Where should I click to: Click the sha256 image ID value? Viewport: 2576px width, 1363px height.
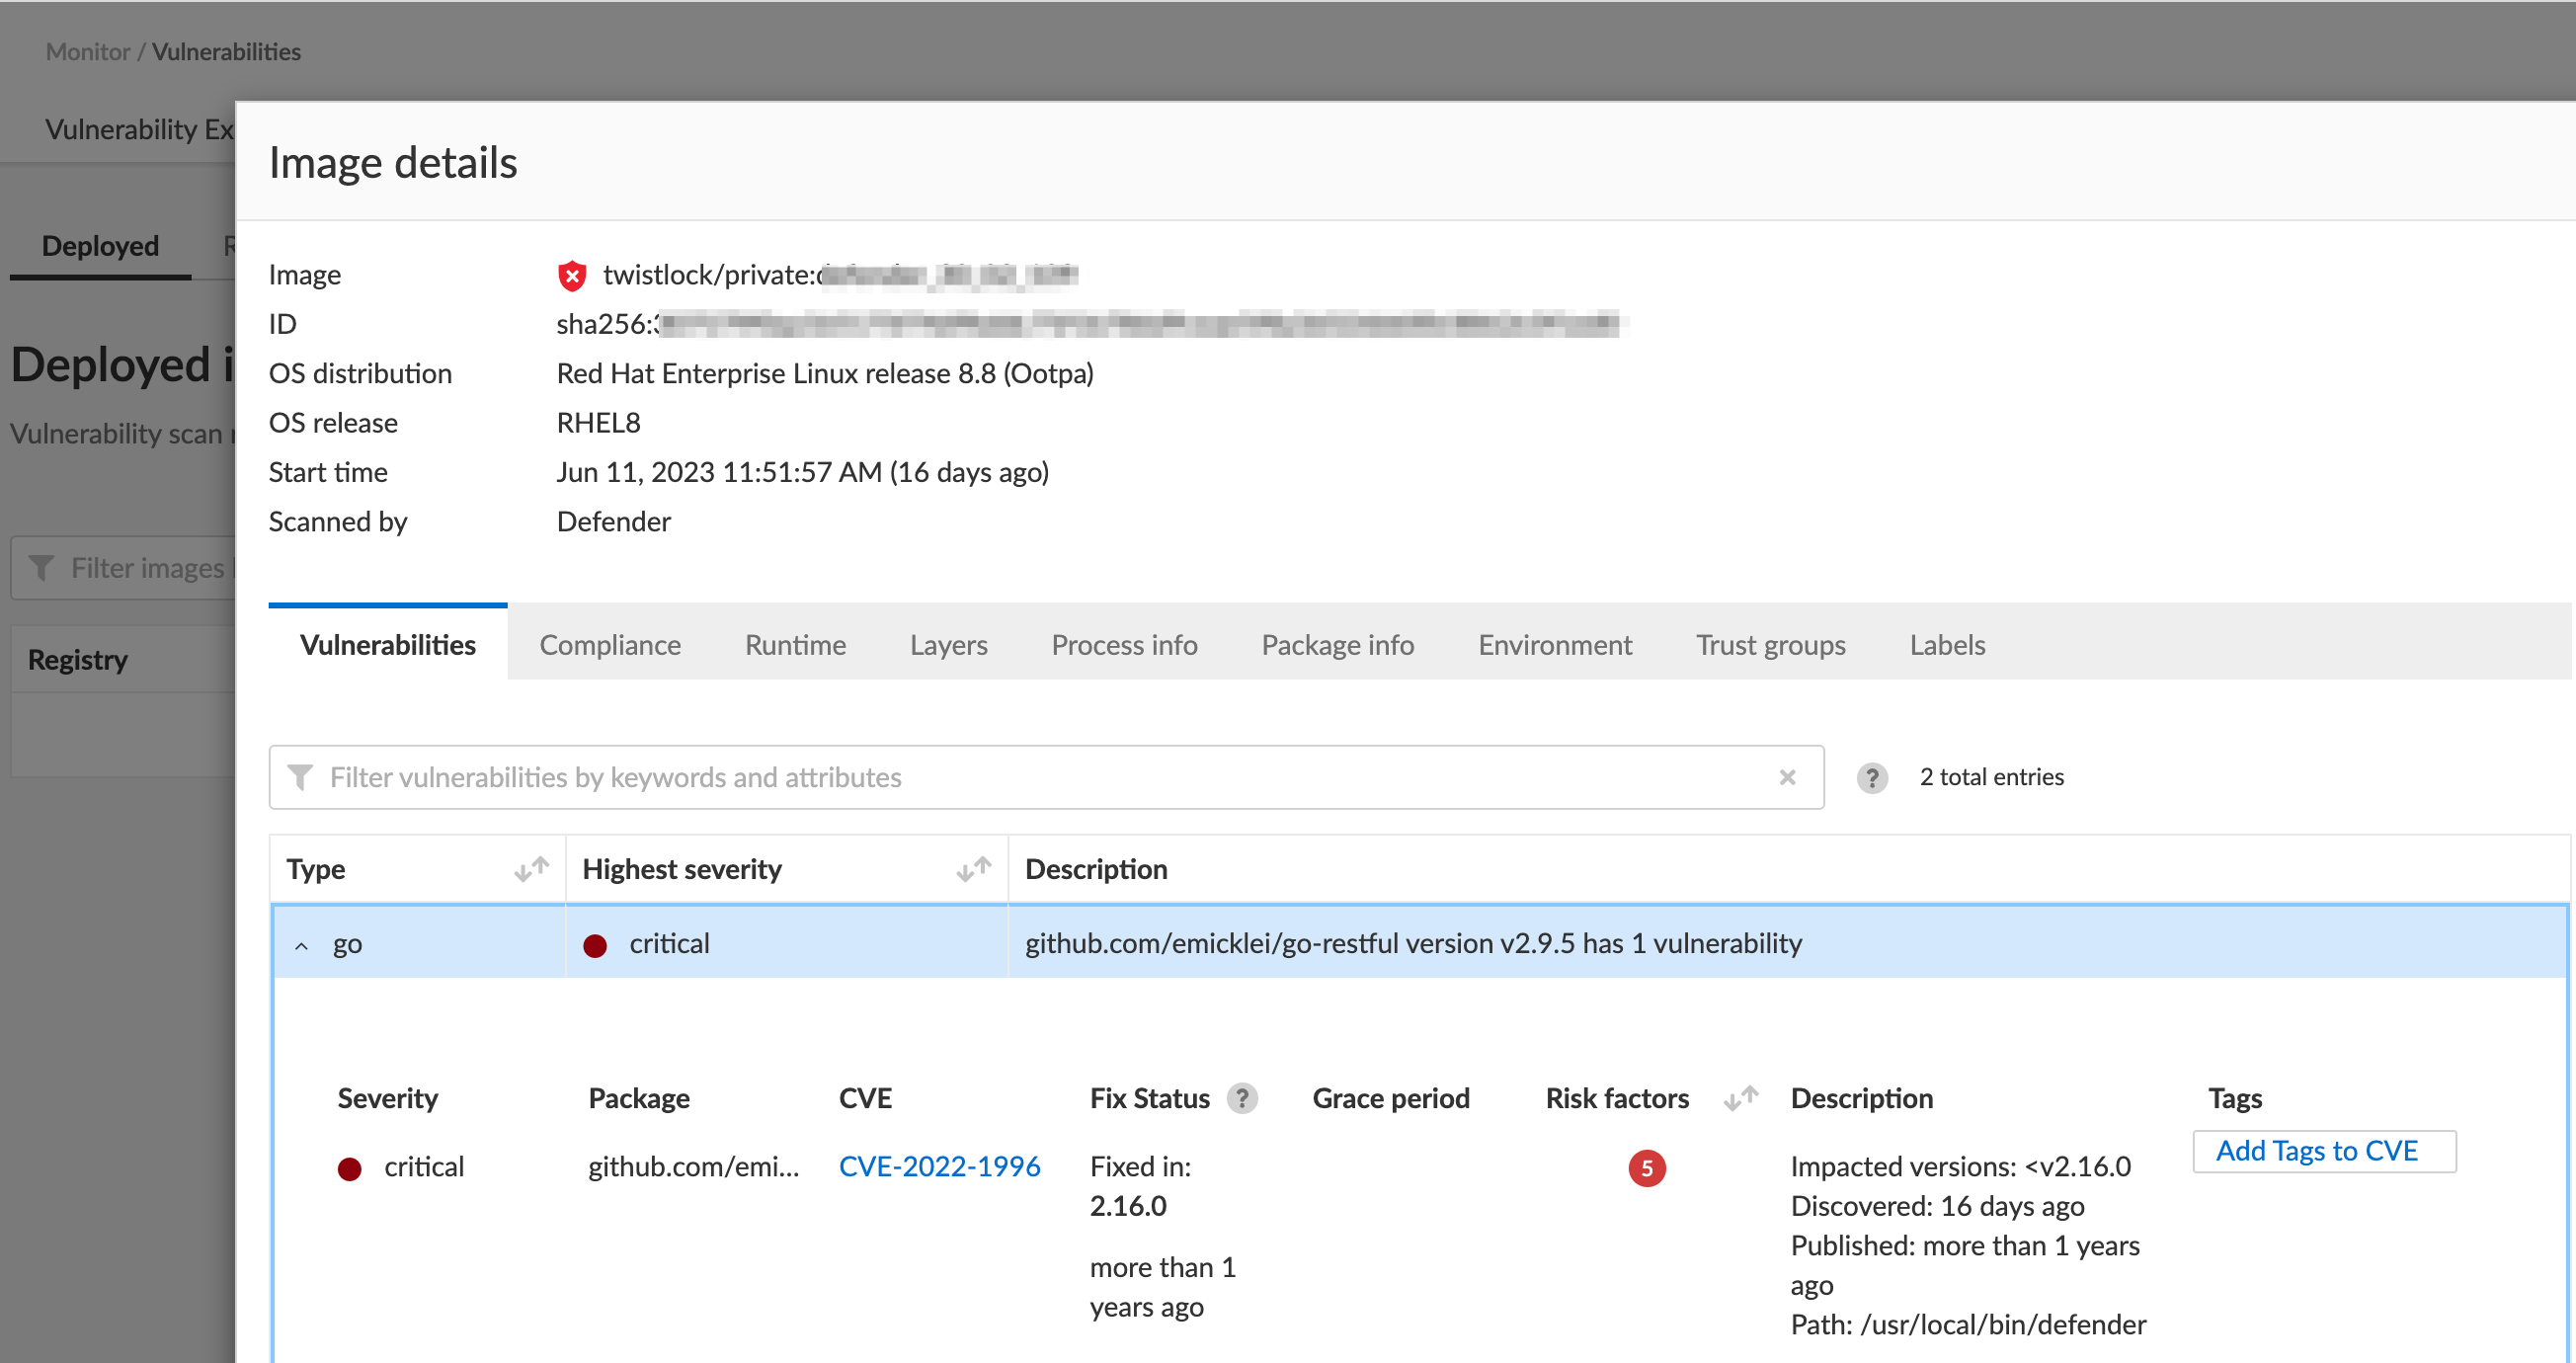(x=1088, y=324)
